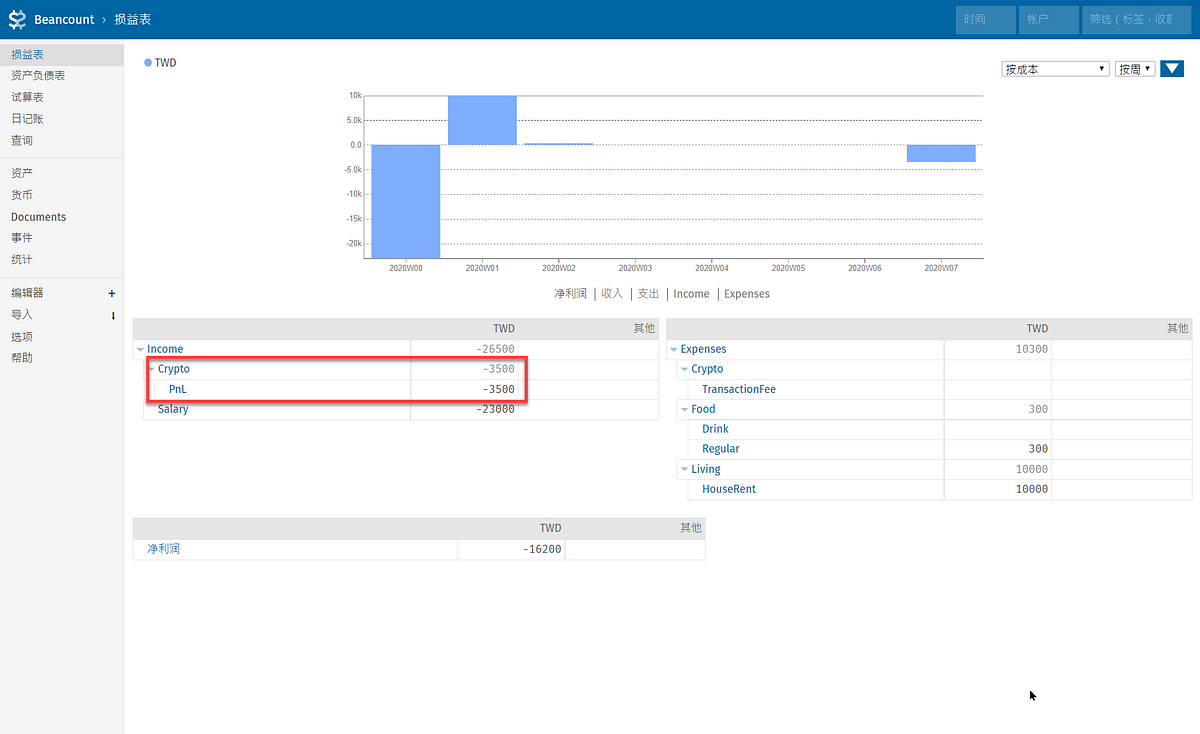Screen dimensions: 1200x734
Task: Click the 时间 filter input field
Action: [985, 20]
